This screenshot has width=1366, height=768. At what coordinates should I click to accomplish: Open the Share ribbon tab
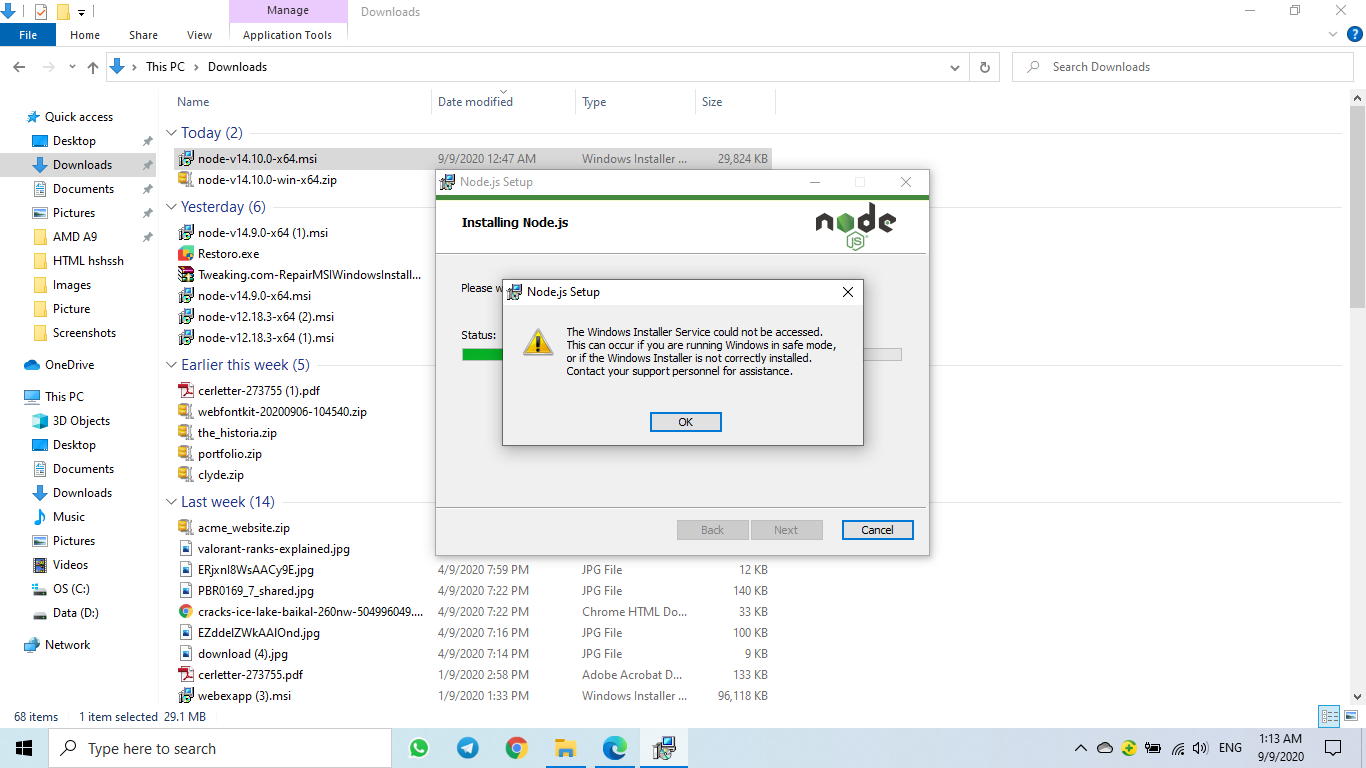pyautogui.click(x=143, y=35)
